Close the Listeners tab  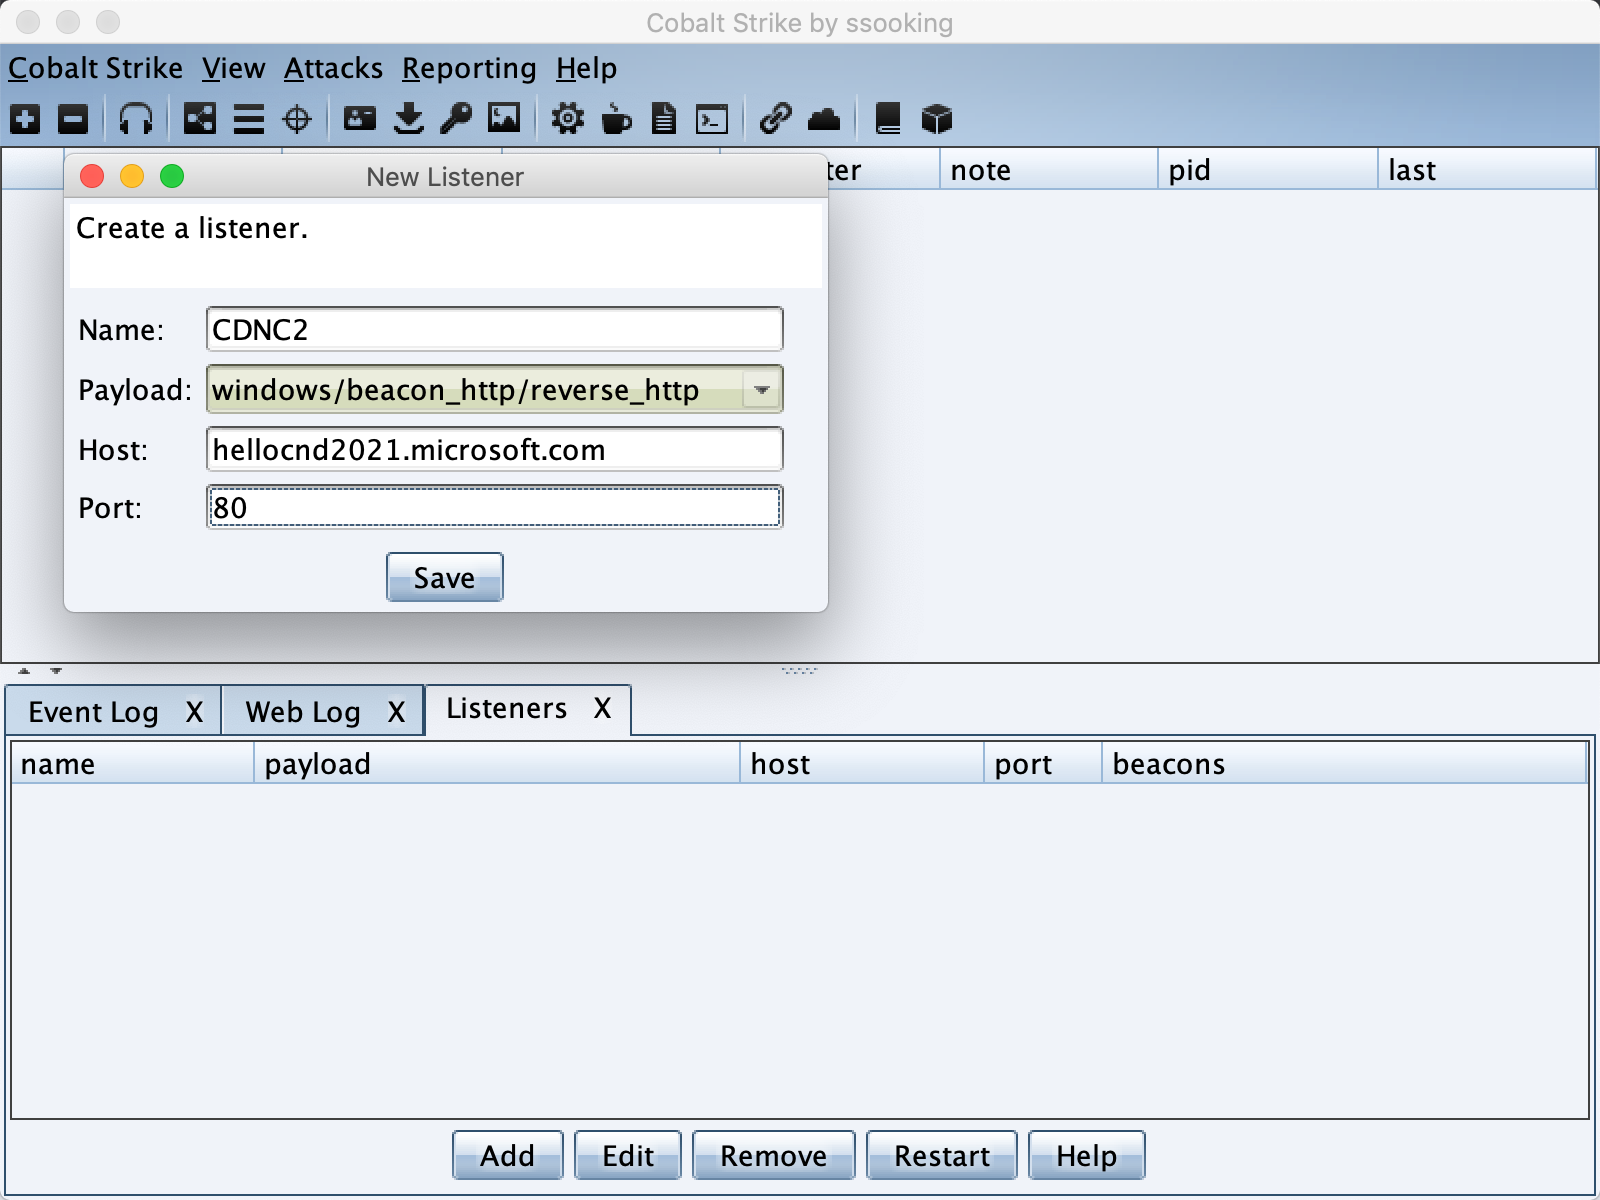[602, 708]
